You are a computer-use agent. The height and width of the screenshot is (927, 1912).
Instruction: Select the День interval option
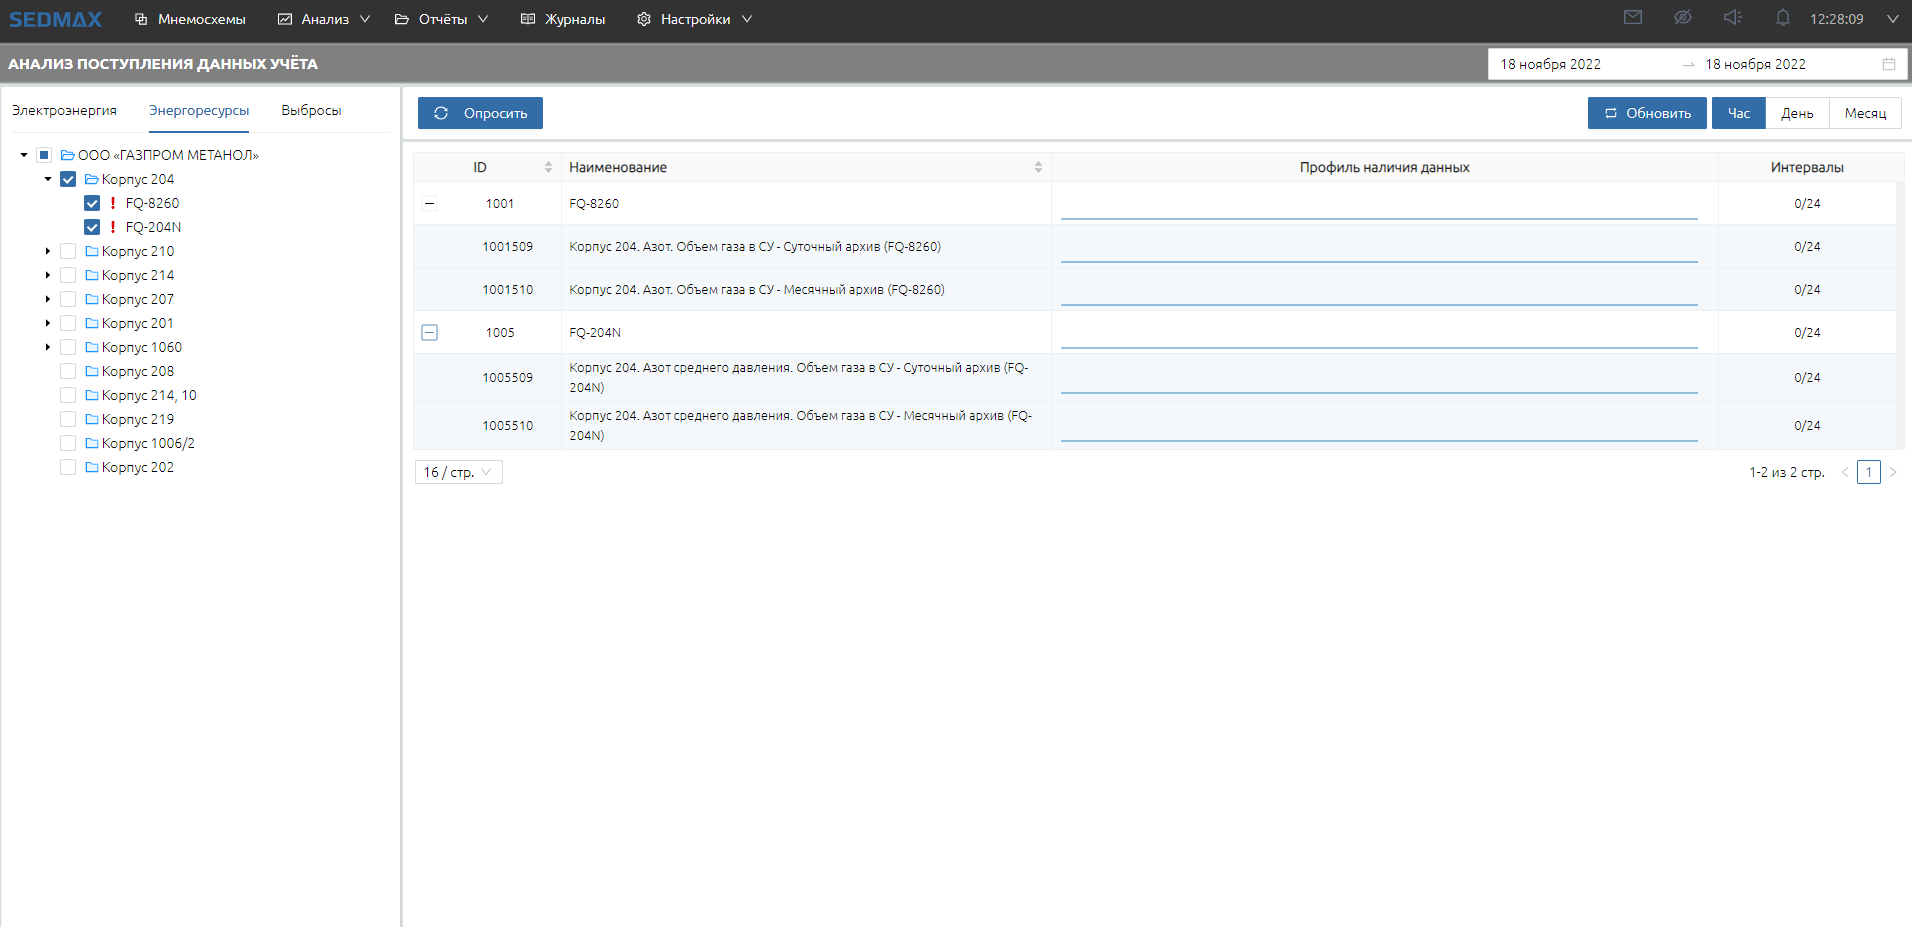click(x=1797, y=113)
